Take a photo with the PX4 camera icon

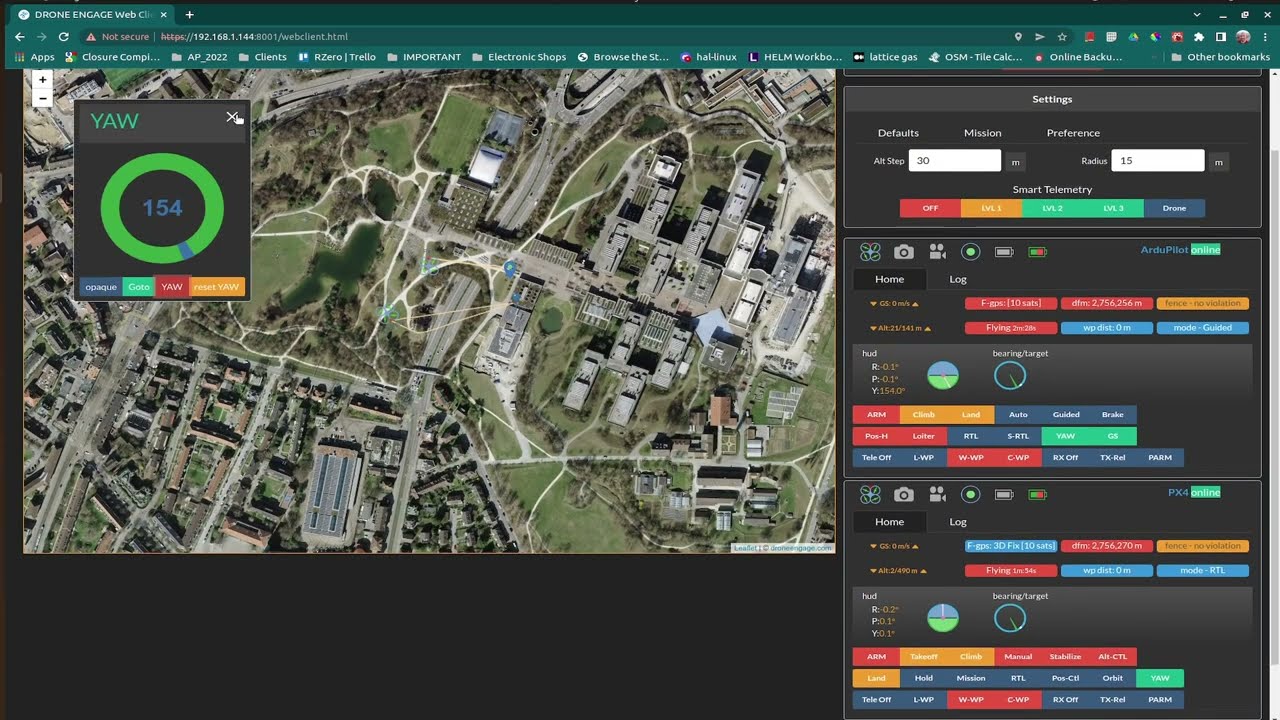[904, 495]
